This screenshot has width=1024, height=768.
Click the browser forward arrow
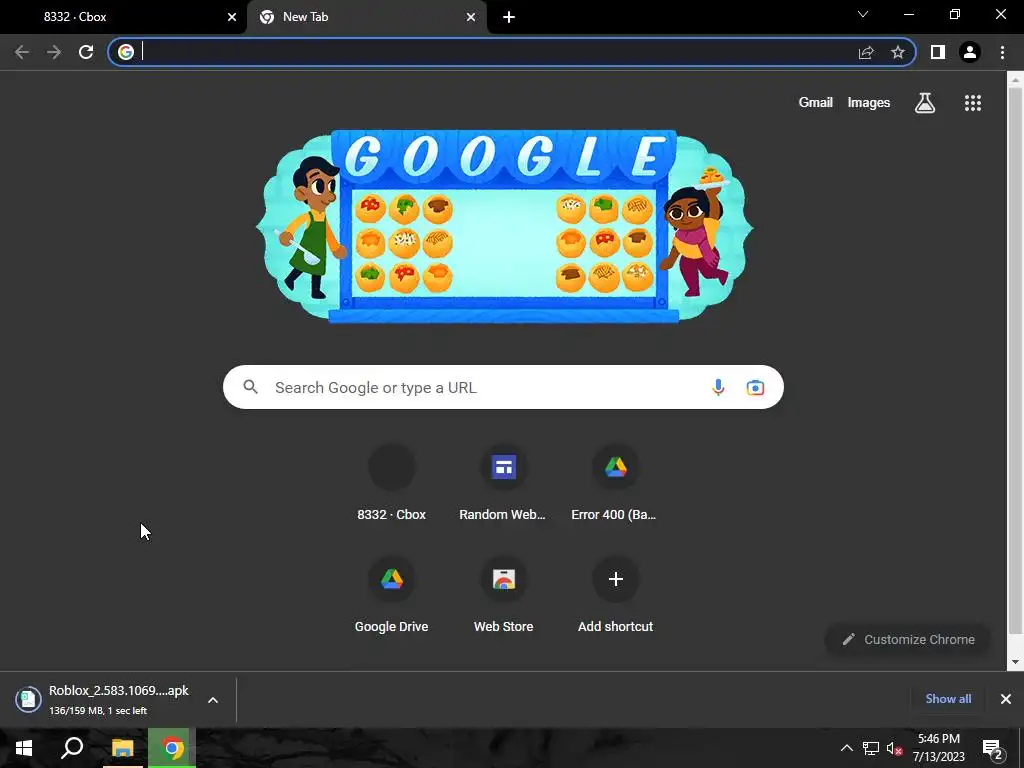point(54,52)
